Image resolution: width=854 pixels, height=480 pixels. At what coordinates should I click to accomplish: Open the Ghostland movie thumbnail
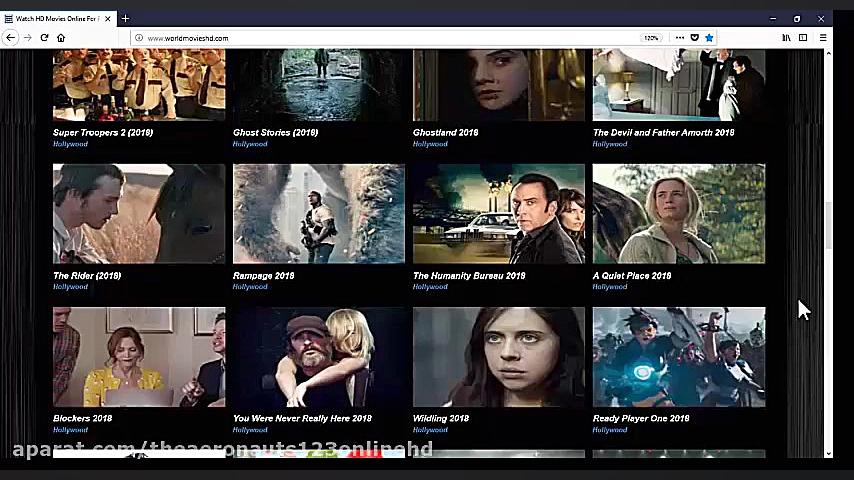pos(499,85)
